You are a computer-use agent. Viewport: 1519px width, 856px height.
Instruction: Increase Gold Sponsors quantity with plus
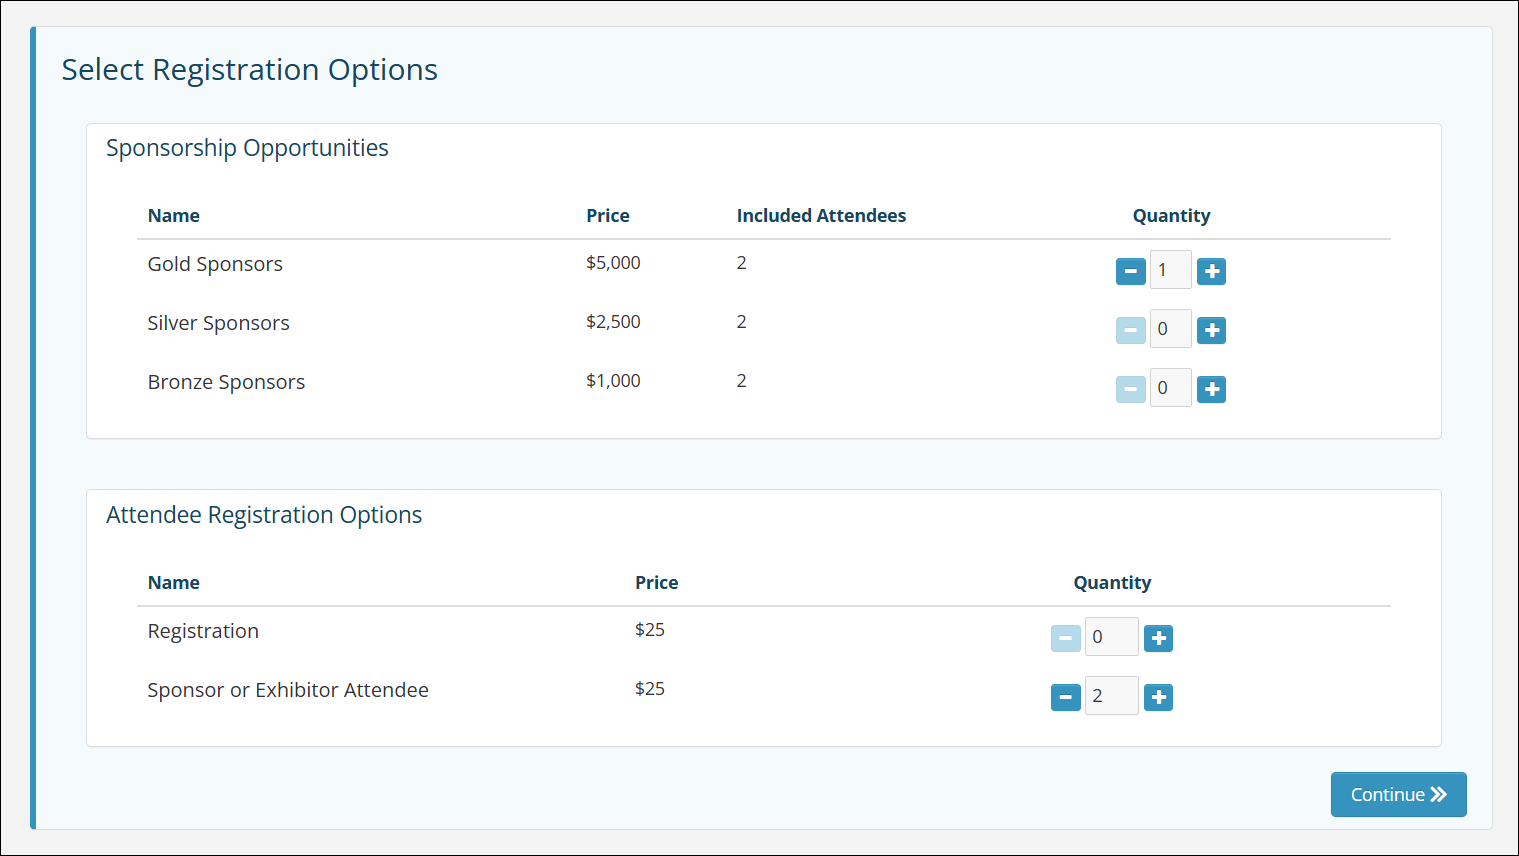pyautogui.click(x=1211, y=271)
